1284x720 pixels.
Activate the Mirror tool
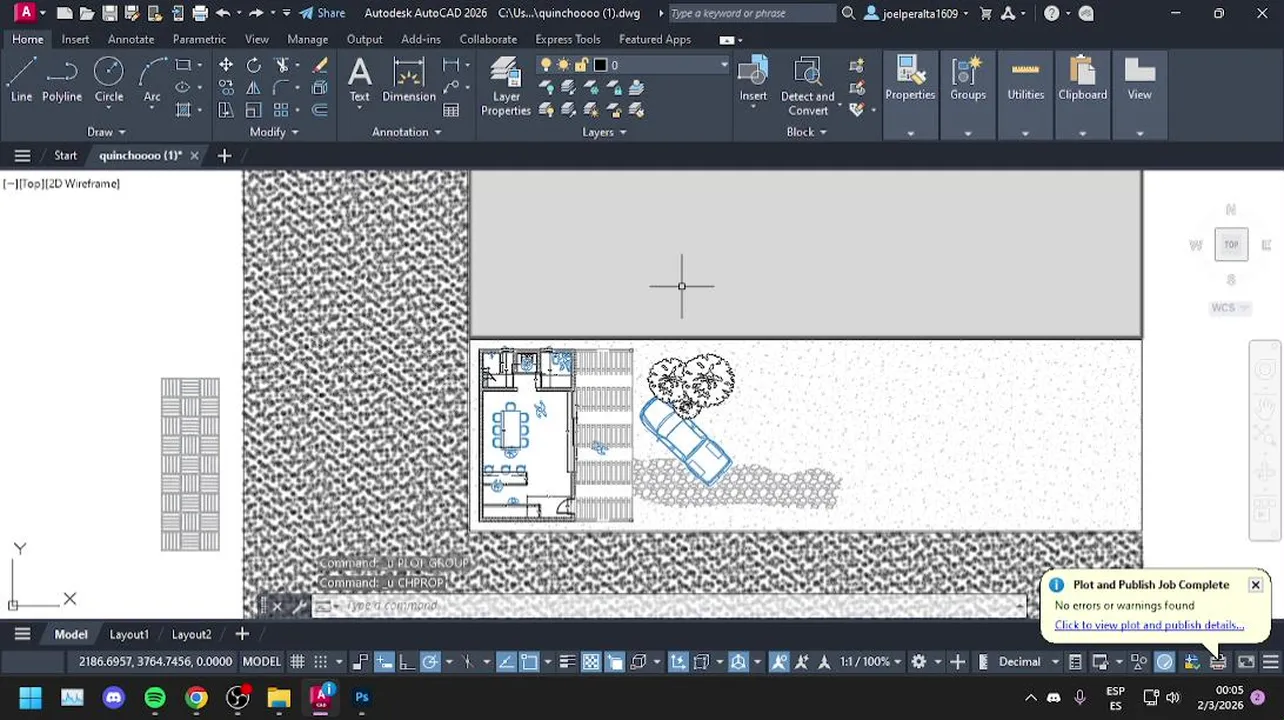coord(254,88)
